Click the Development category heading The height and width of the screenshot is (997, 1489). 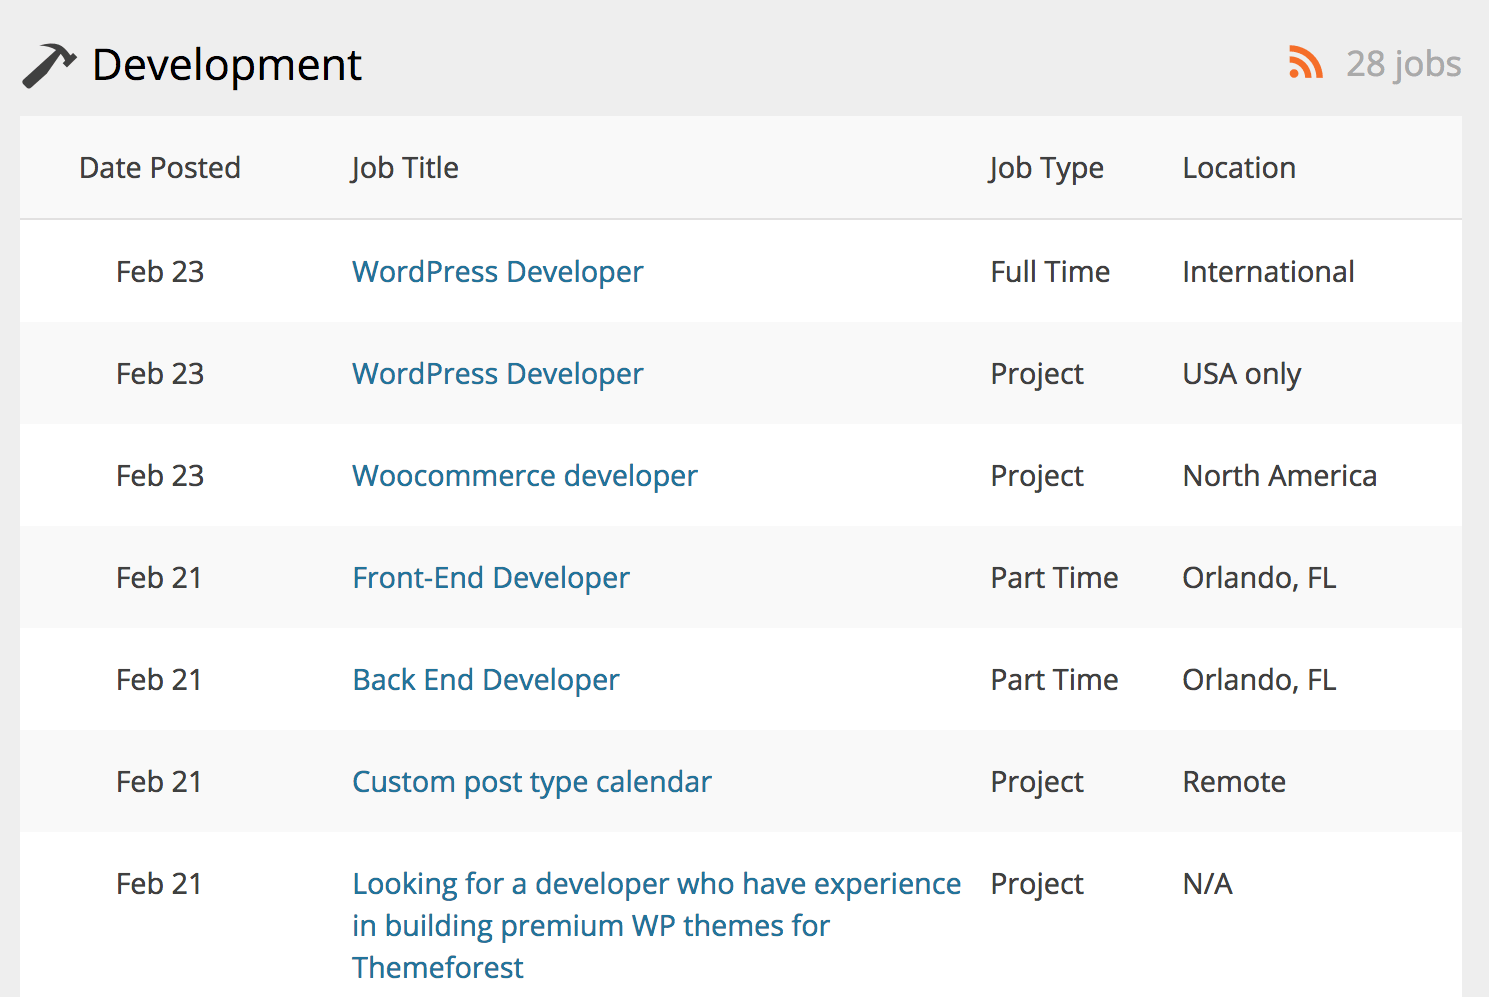tap(226, 65)
